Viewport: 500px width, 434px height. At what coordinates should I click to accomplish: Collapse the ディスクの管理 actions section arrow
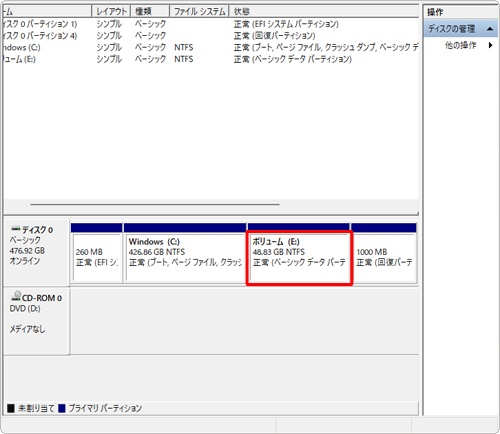pos(490,29)
